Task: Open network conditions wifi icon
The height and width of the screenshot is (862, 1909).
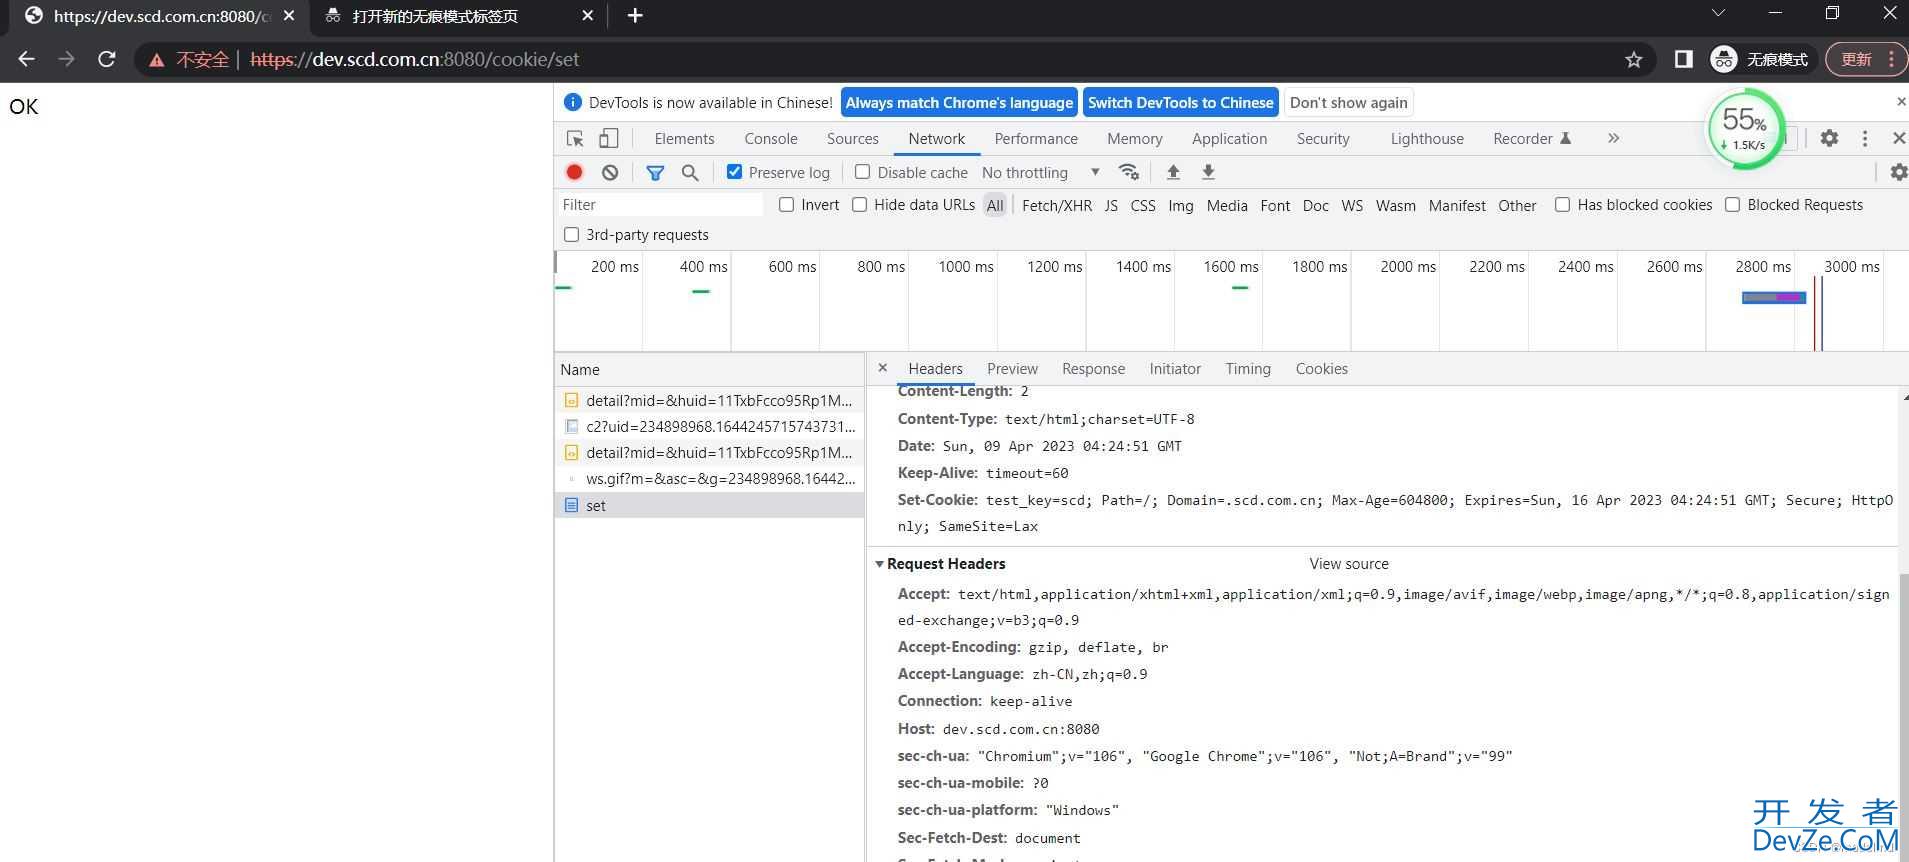Action: click(x=1129, y=172)
